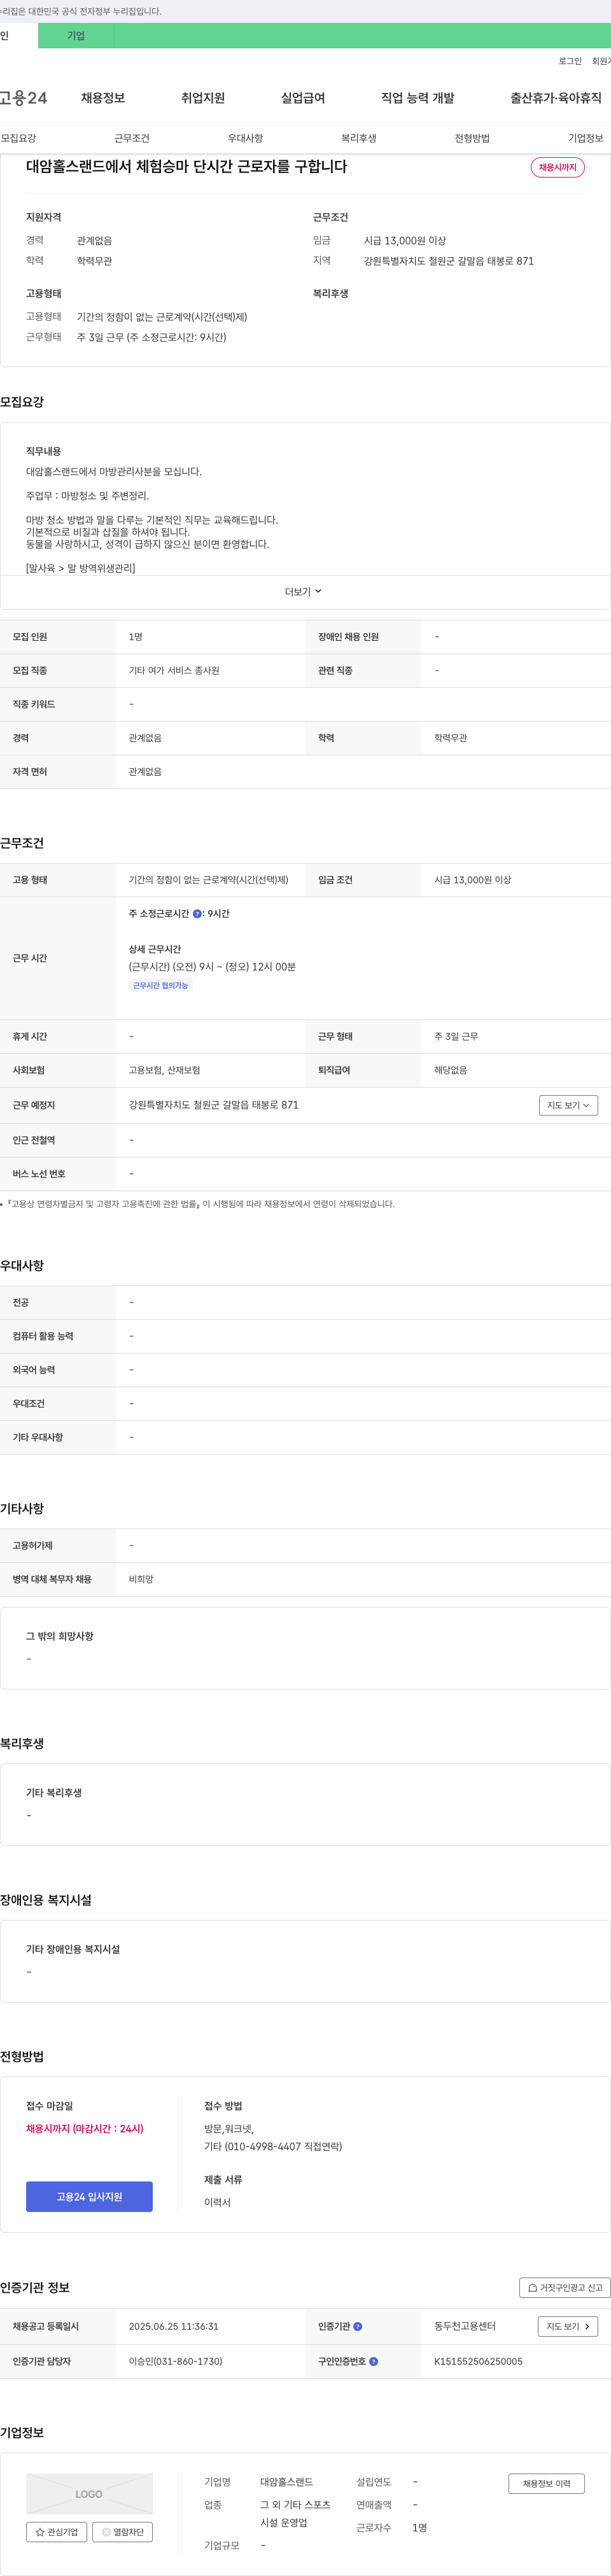Image resolution: width=611 pixels, height=2576 pixels.
Task: Click certification number K151552506250005
Action: (x=478, y=2361)
